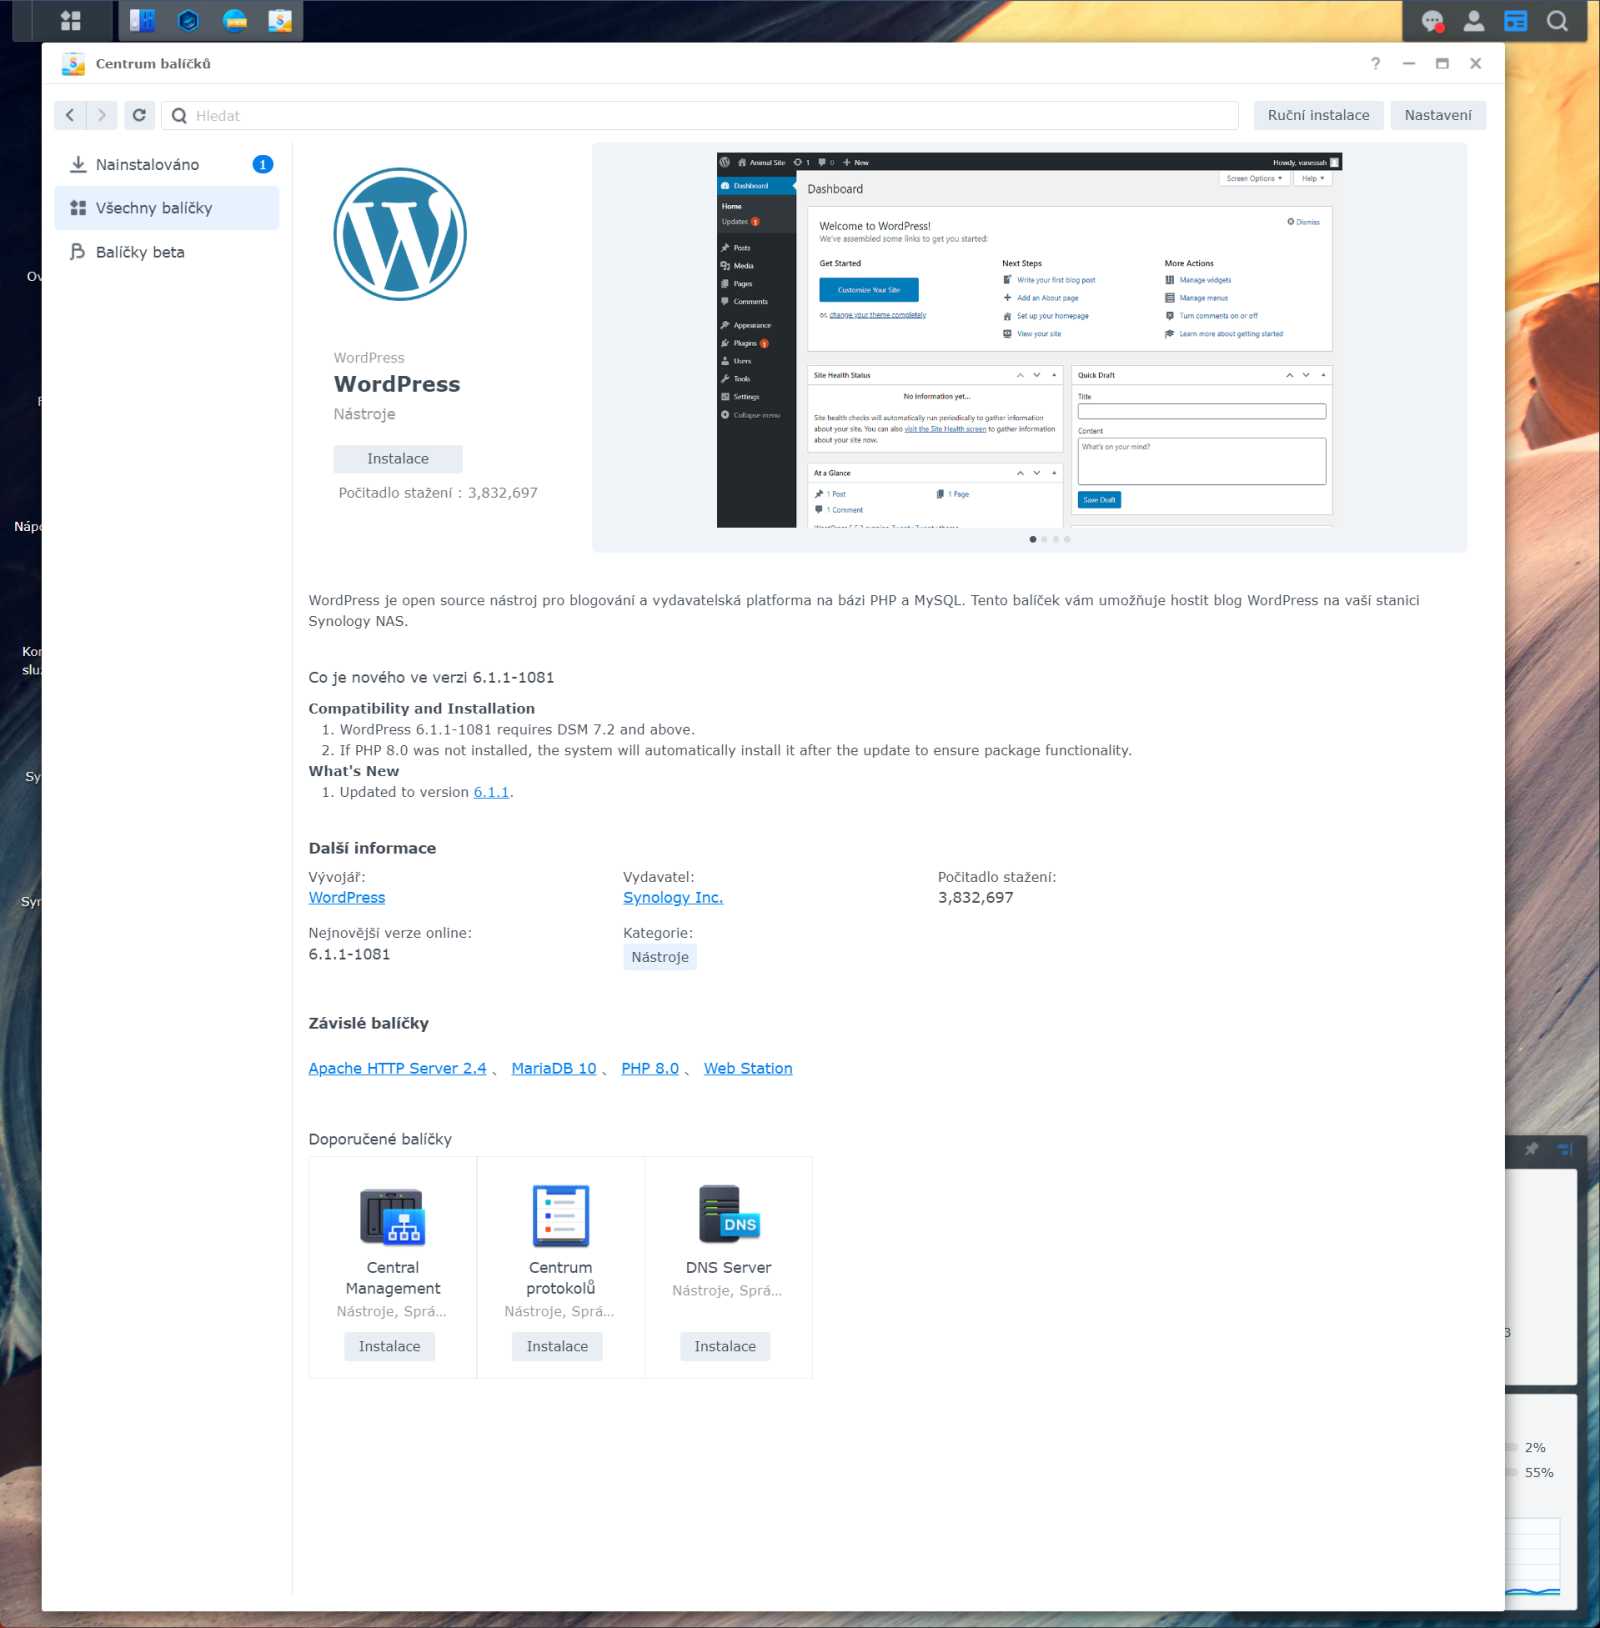This screenshot has height=1628, width=1600.
Task: Open the Nainstalováno section
Action: pyautogui.click(x=166, y=164)
